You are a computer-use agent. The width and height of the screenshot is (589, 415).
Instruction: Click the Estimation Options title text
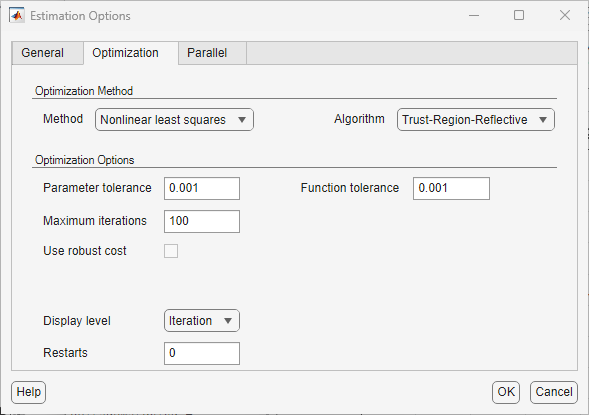[80, 16]
